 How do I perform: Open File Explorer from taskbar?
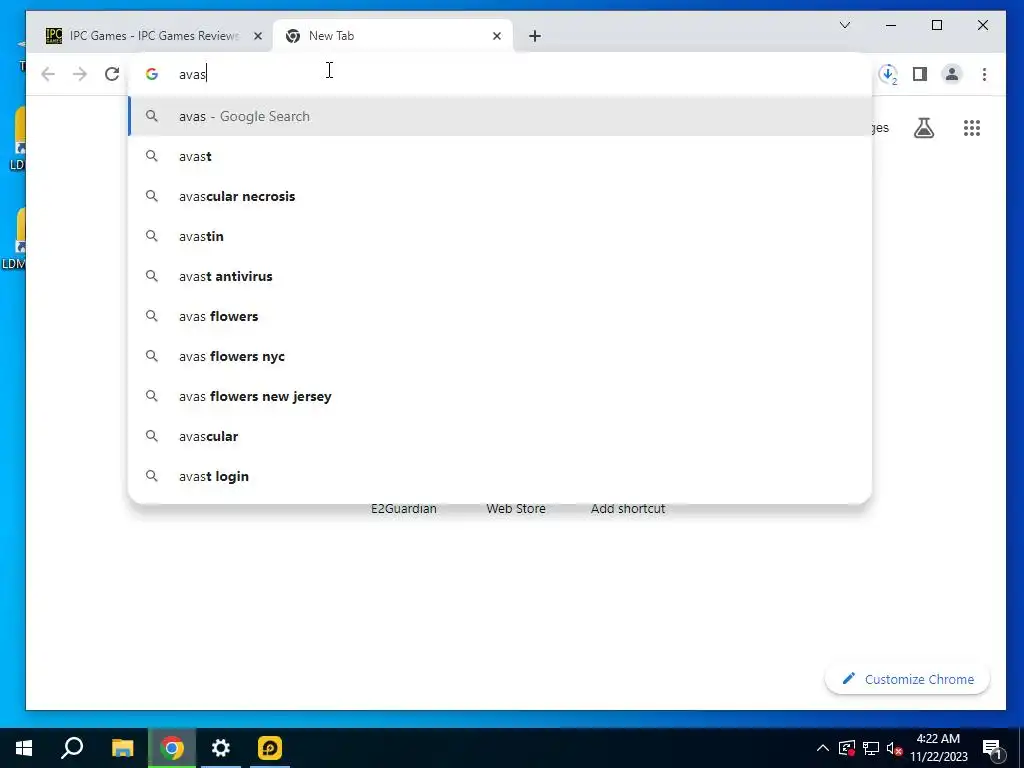tap(122, 748)
